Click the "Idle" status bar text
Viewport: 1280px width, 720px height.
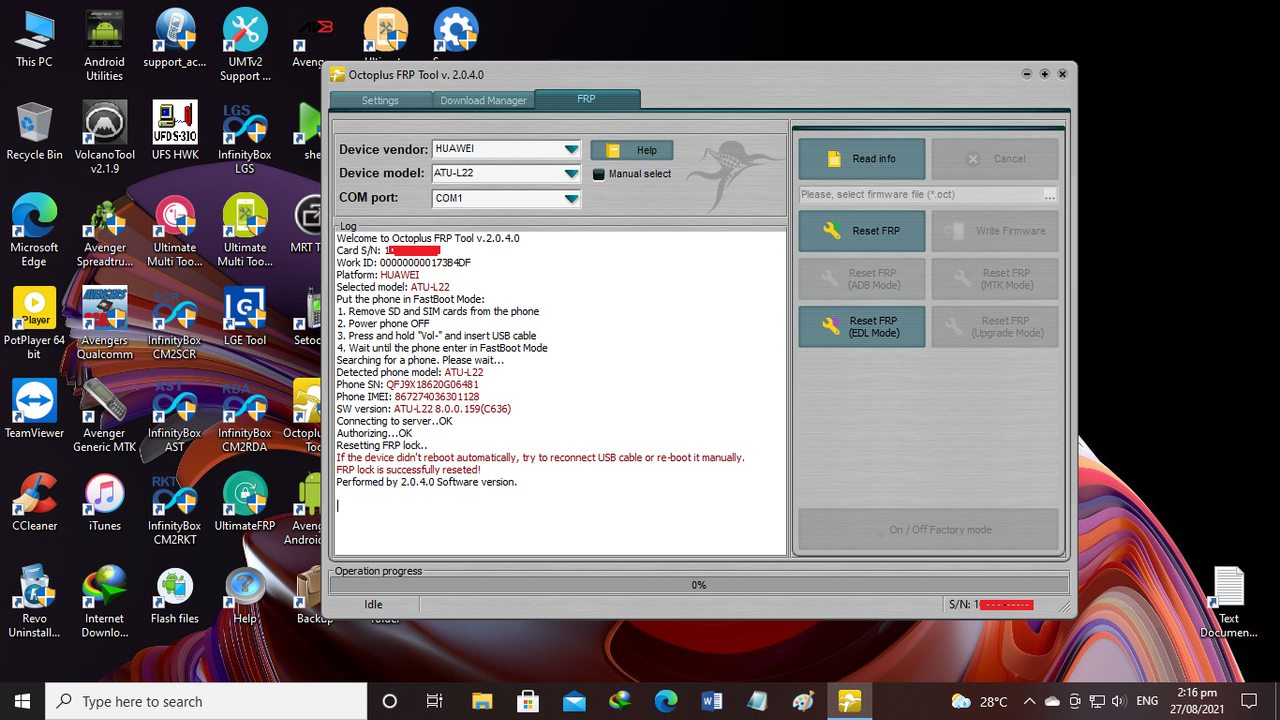(x=373, y=604)
